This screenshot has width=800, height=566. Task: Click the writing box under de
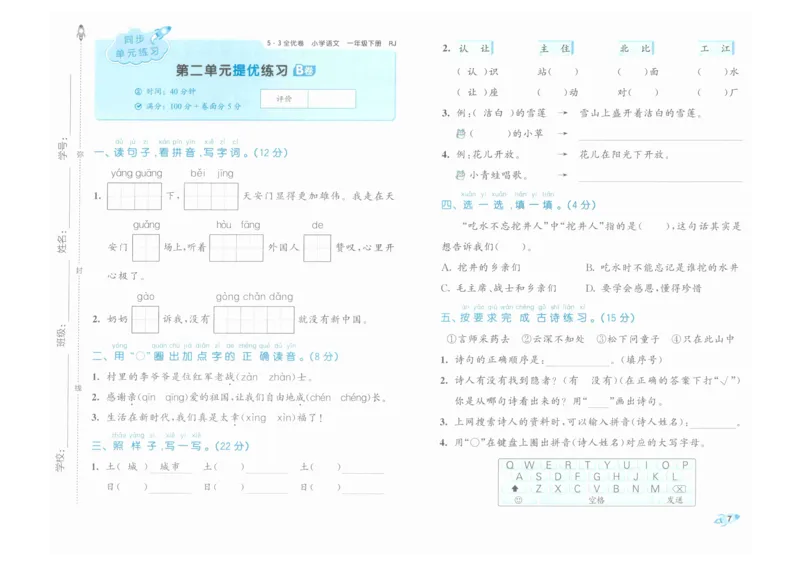[317, 248]
